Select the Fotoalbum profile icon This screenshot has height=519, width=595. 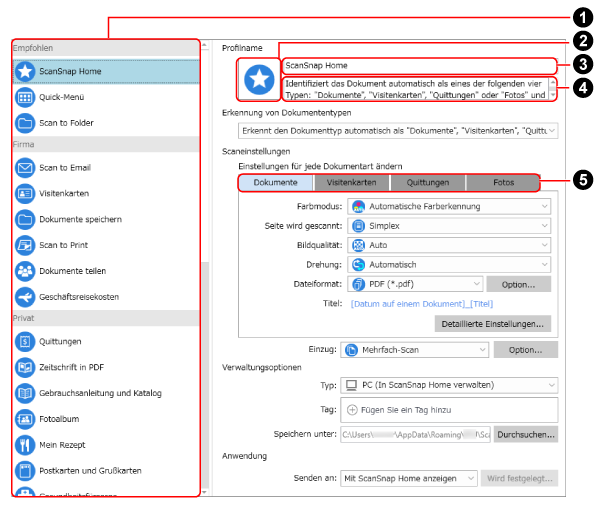[x=25, y=419]
